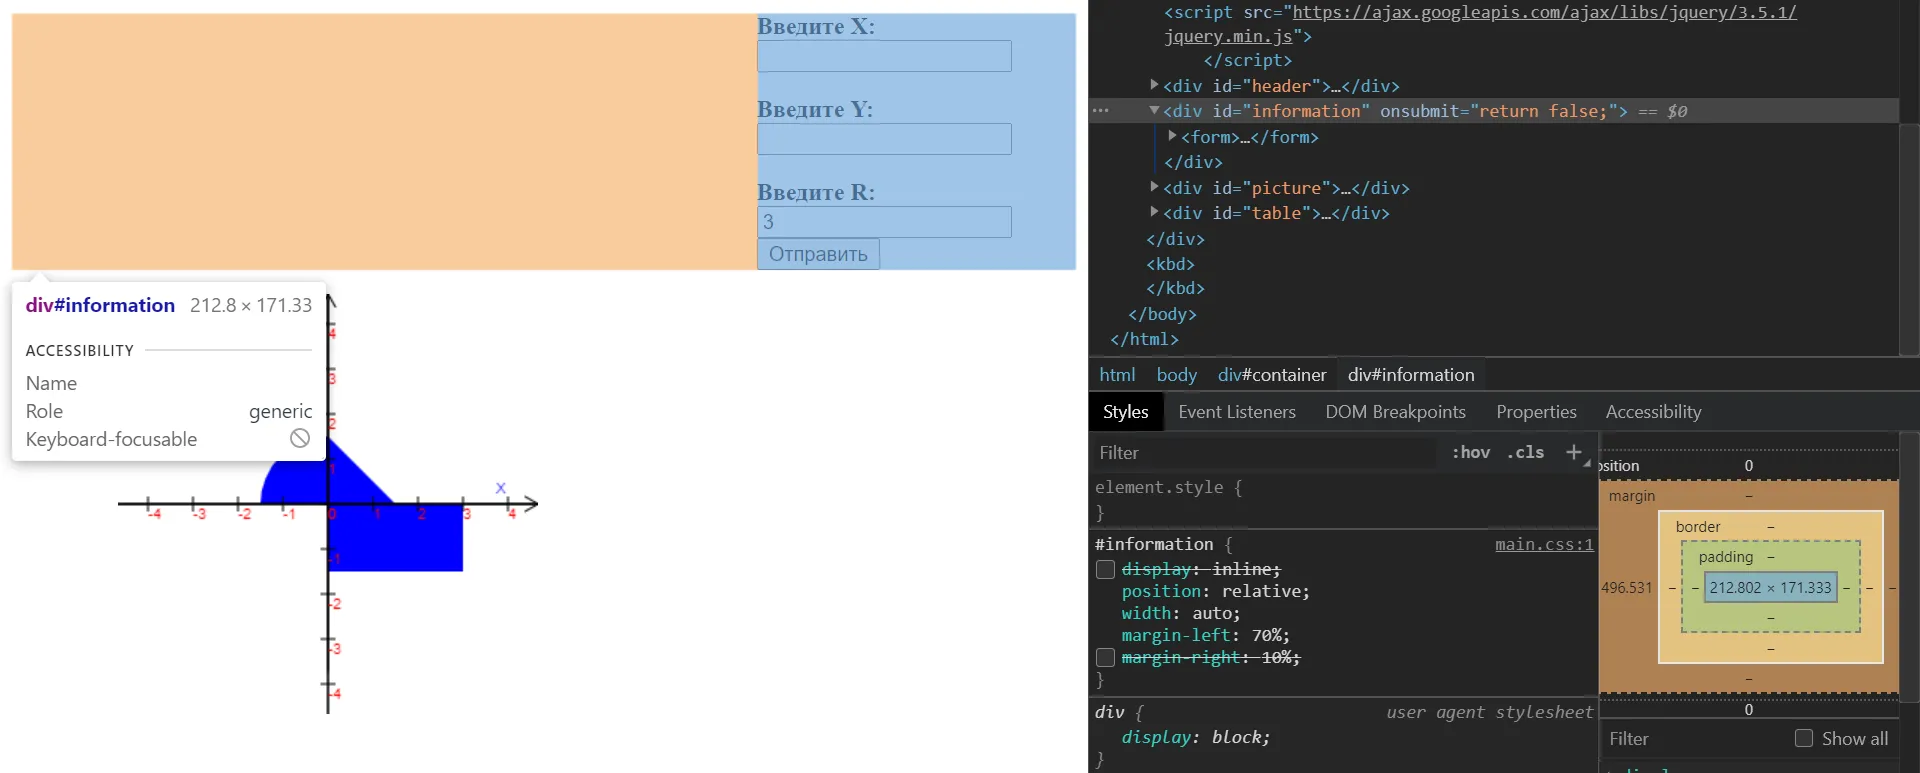
Task: Open the main.css:1 source link
Action: [x=1544, y=544]
